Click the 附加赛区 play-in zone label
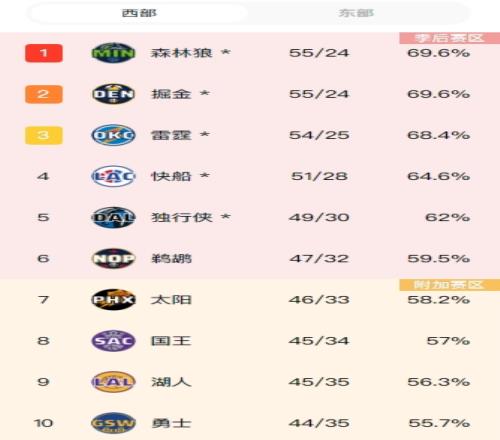 pyautogui.click(x=449, y=285)
